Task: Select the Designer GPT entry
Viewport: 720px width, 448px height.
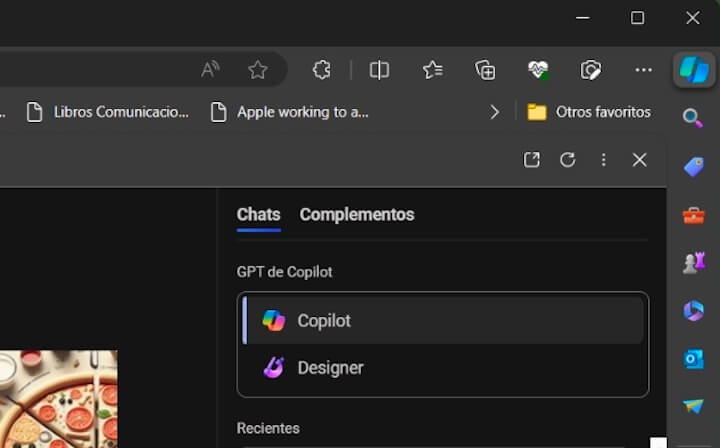Action: [x=443, y=368]
